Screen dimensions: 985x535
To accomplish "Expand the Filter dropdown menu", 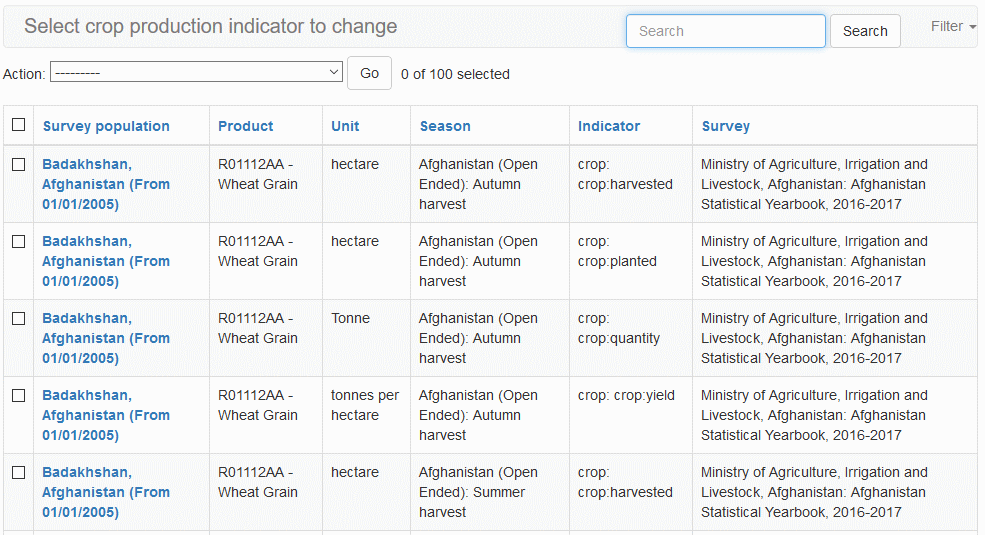I will 953,27.
